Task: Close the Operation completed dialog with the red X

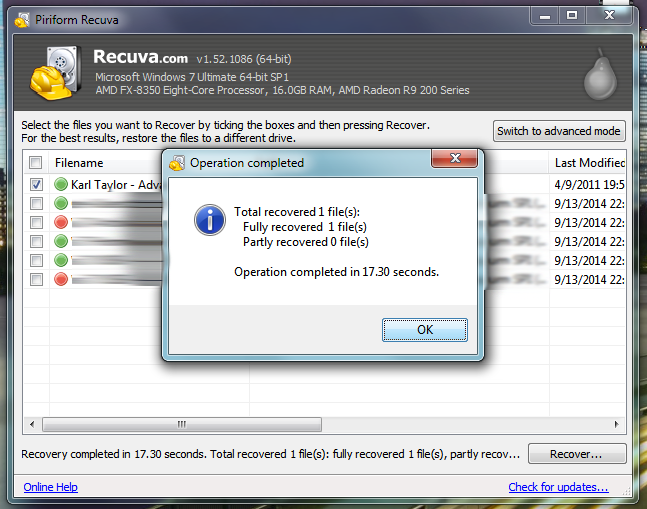Action: (x=455, y=158)
